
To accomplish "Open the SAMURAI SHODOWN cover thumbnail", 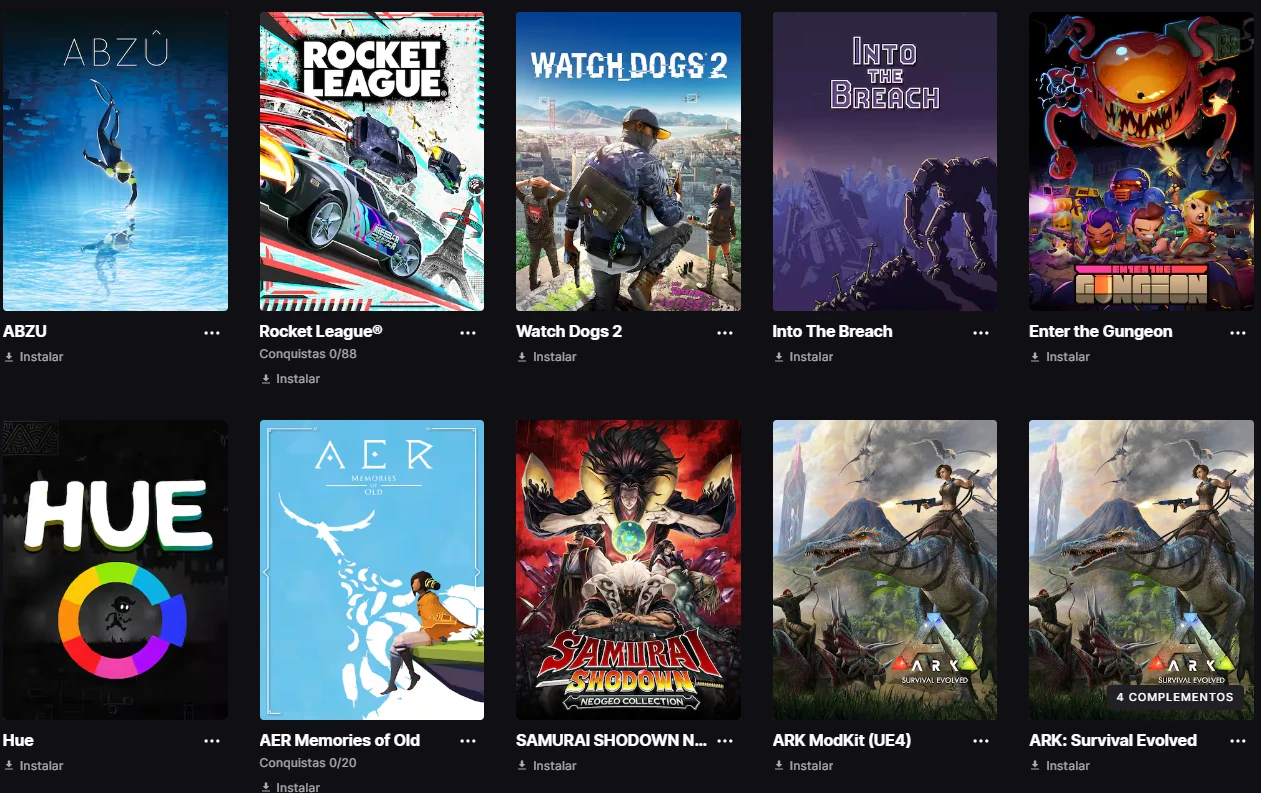I will coord(628,570).
